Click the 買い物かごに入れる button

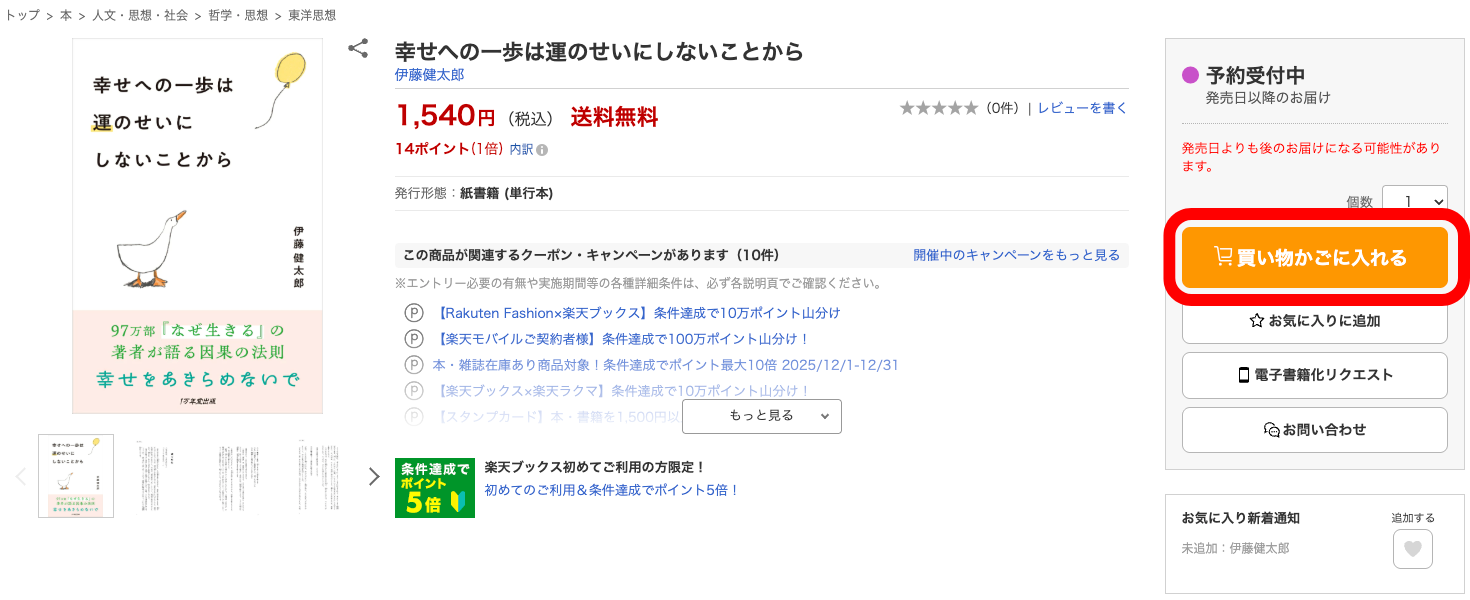[1315, 256]
